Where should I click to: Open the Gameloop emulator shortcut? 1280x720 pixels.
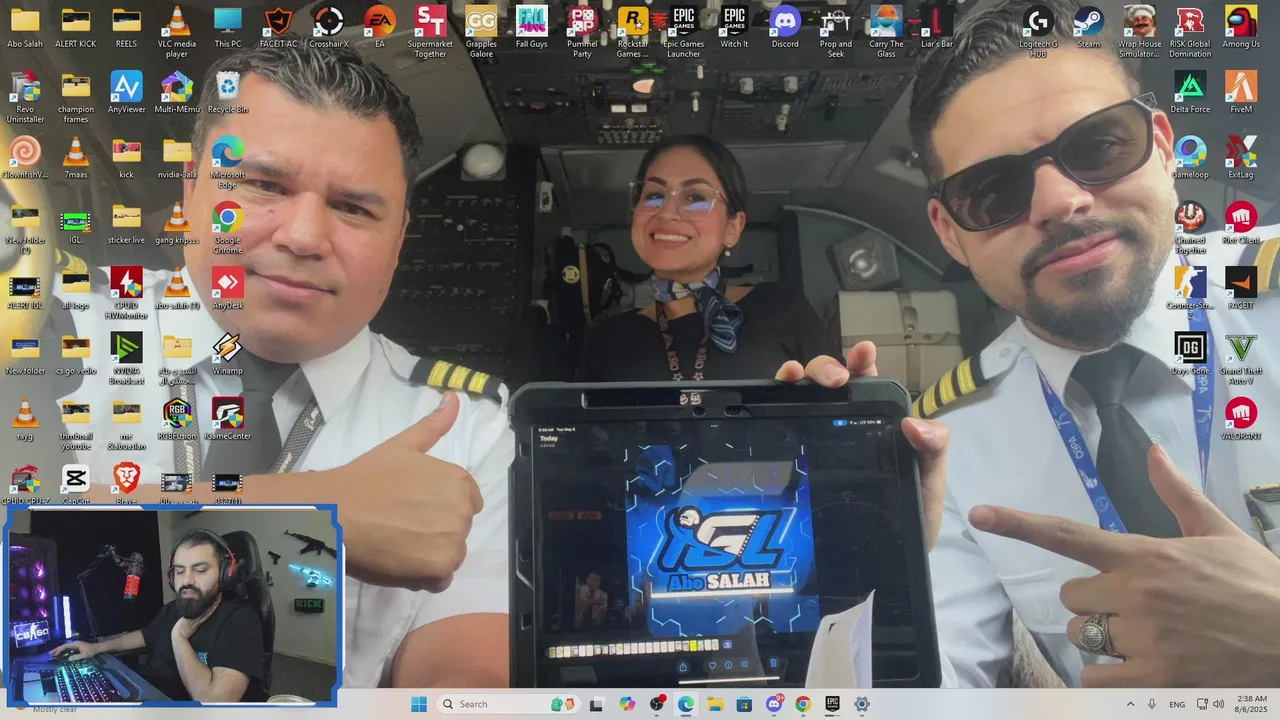(x=1190, y=157)
